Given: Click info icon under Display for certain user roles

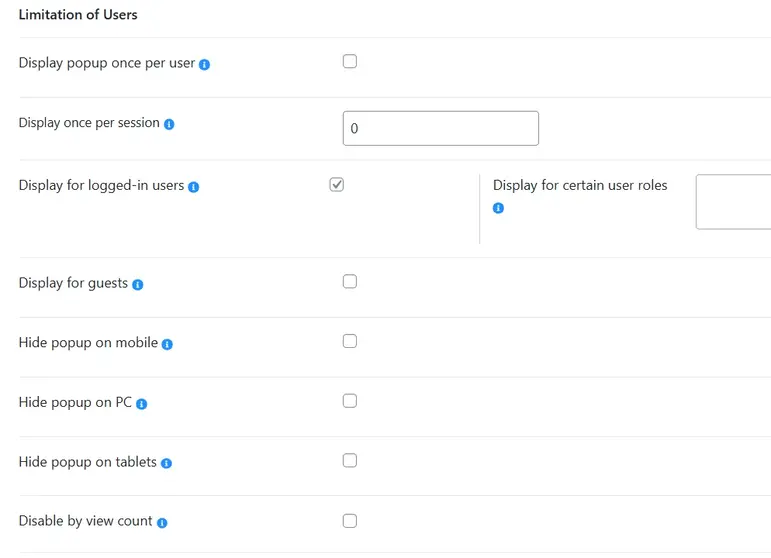Looking at the screenshot, I should (x=498, y=208).
